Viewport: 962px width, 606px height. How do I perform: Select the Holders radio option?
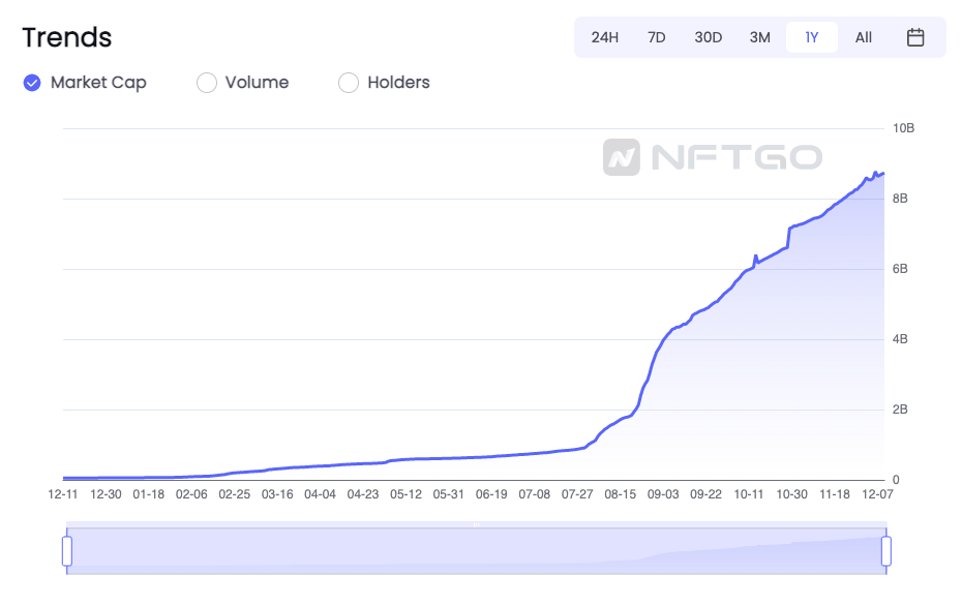348,83
